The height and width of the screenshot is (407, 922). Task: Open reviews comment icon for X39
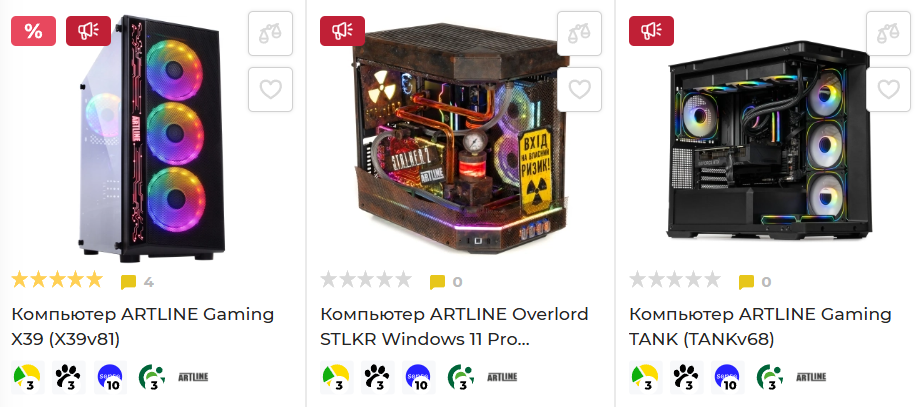[128, 282]
